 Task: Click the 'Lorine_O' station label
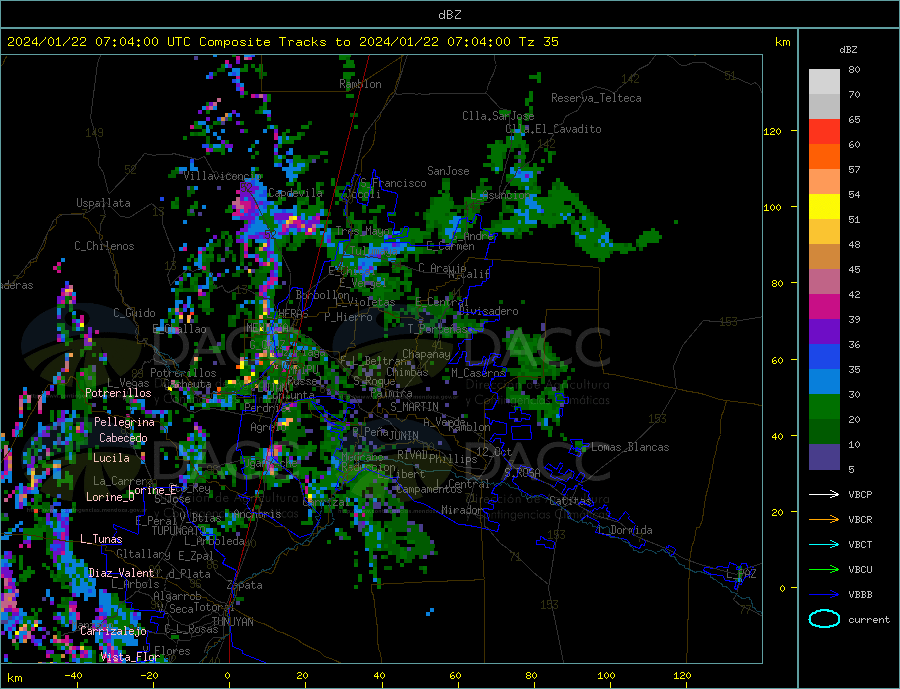click(110, 497)
